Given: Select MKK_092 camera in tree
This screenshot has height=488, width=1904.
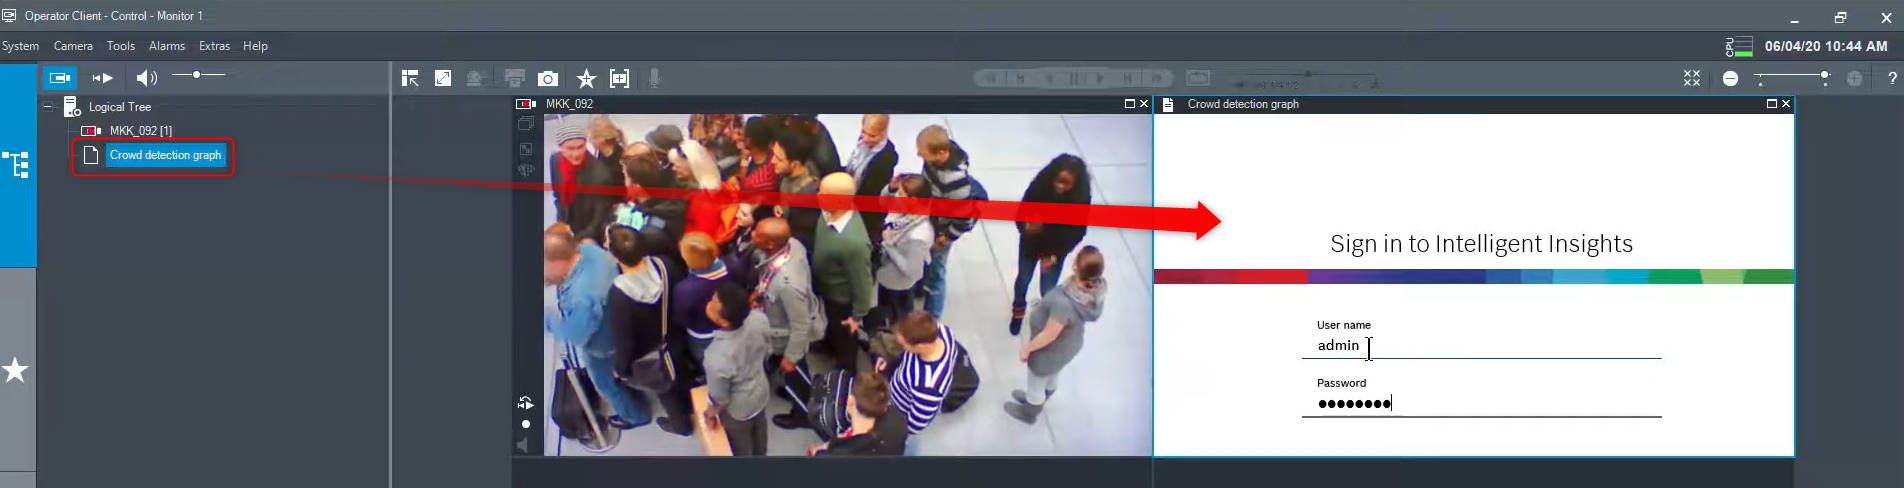Looking at the screenshot, I should tap(140, 131).
